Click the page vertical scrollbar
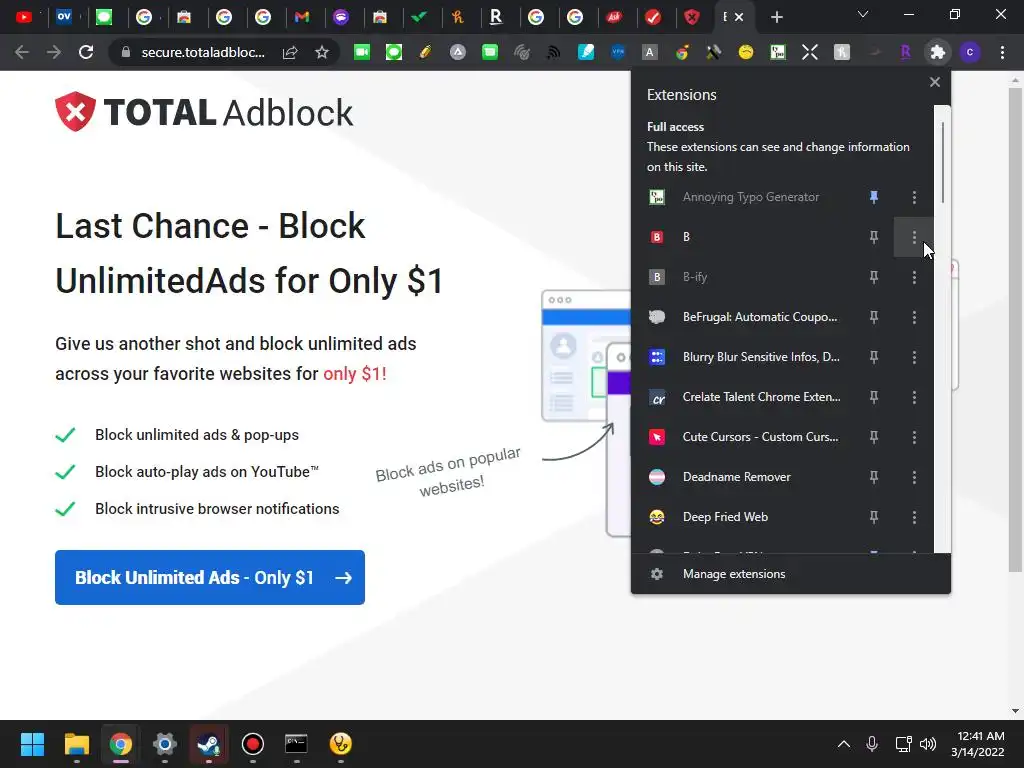The height and width of the screenshot is (768, 1024). 1015,330
